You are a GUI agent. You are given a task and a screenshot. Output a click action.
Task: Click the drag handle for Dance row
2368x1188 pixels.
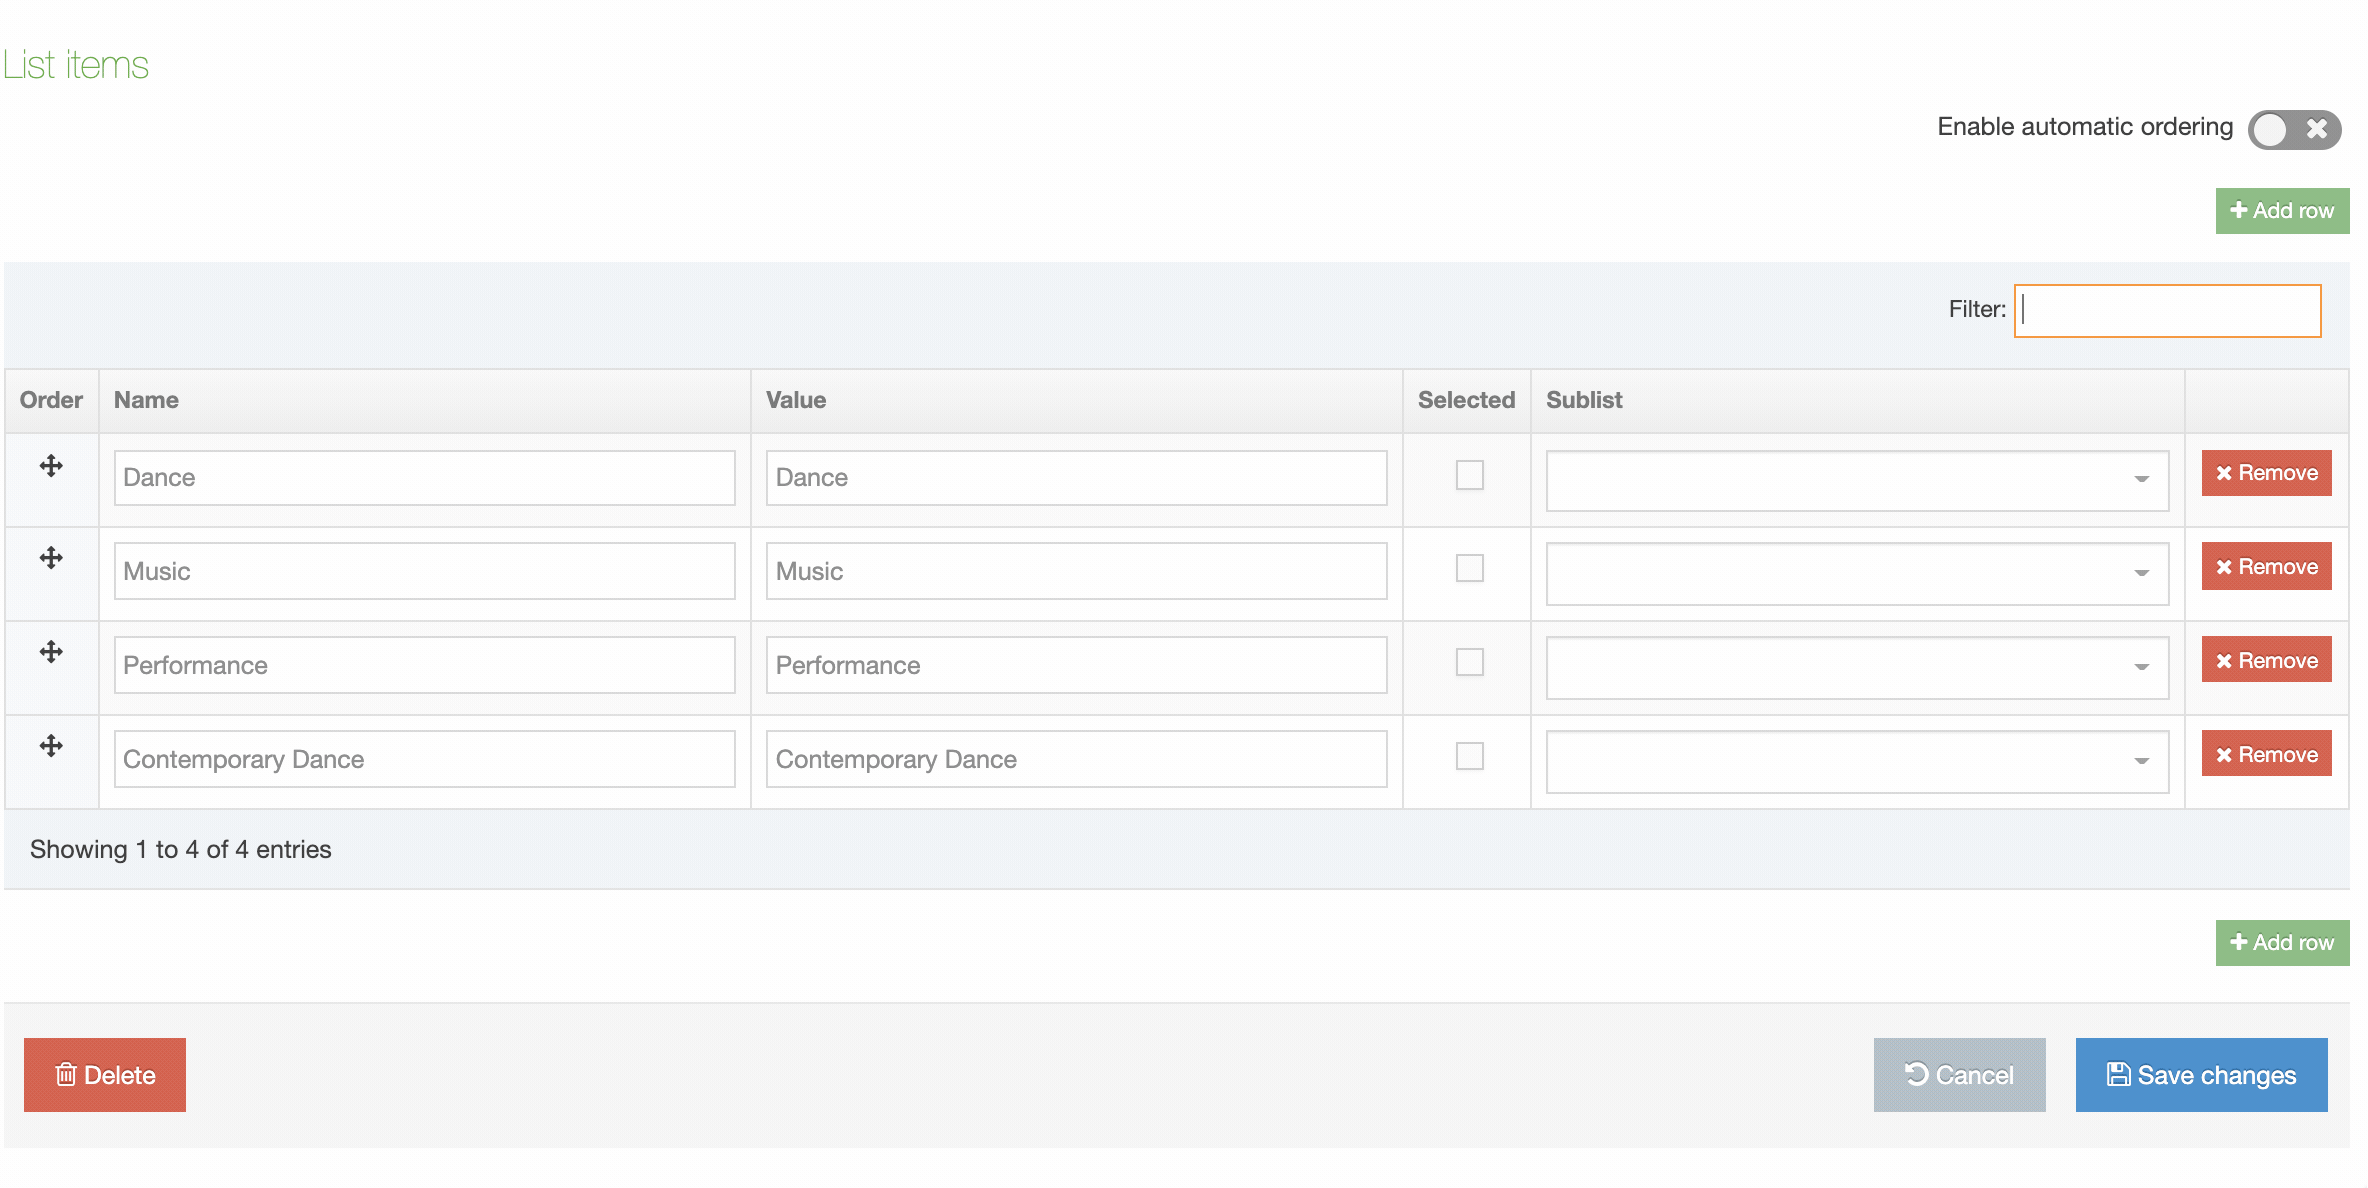[x=51, y=466]
